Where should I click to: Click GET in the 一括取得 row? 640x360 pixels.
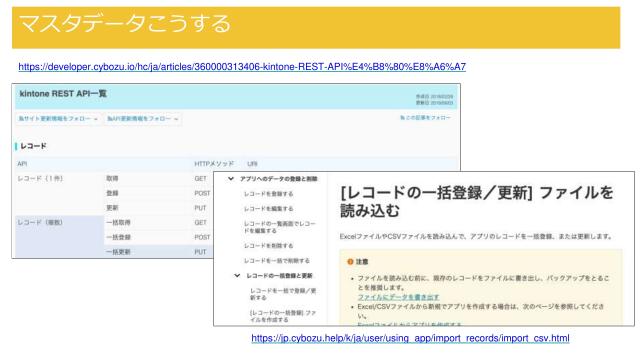[x=200, y=222]
